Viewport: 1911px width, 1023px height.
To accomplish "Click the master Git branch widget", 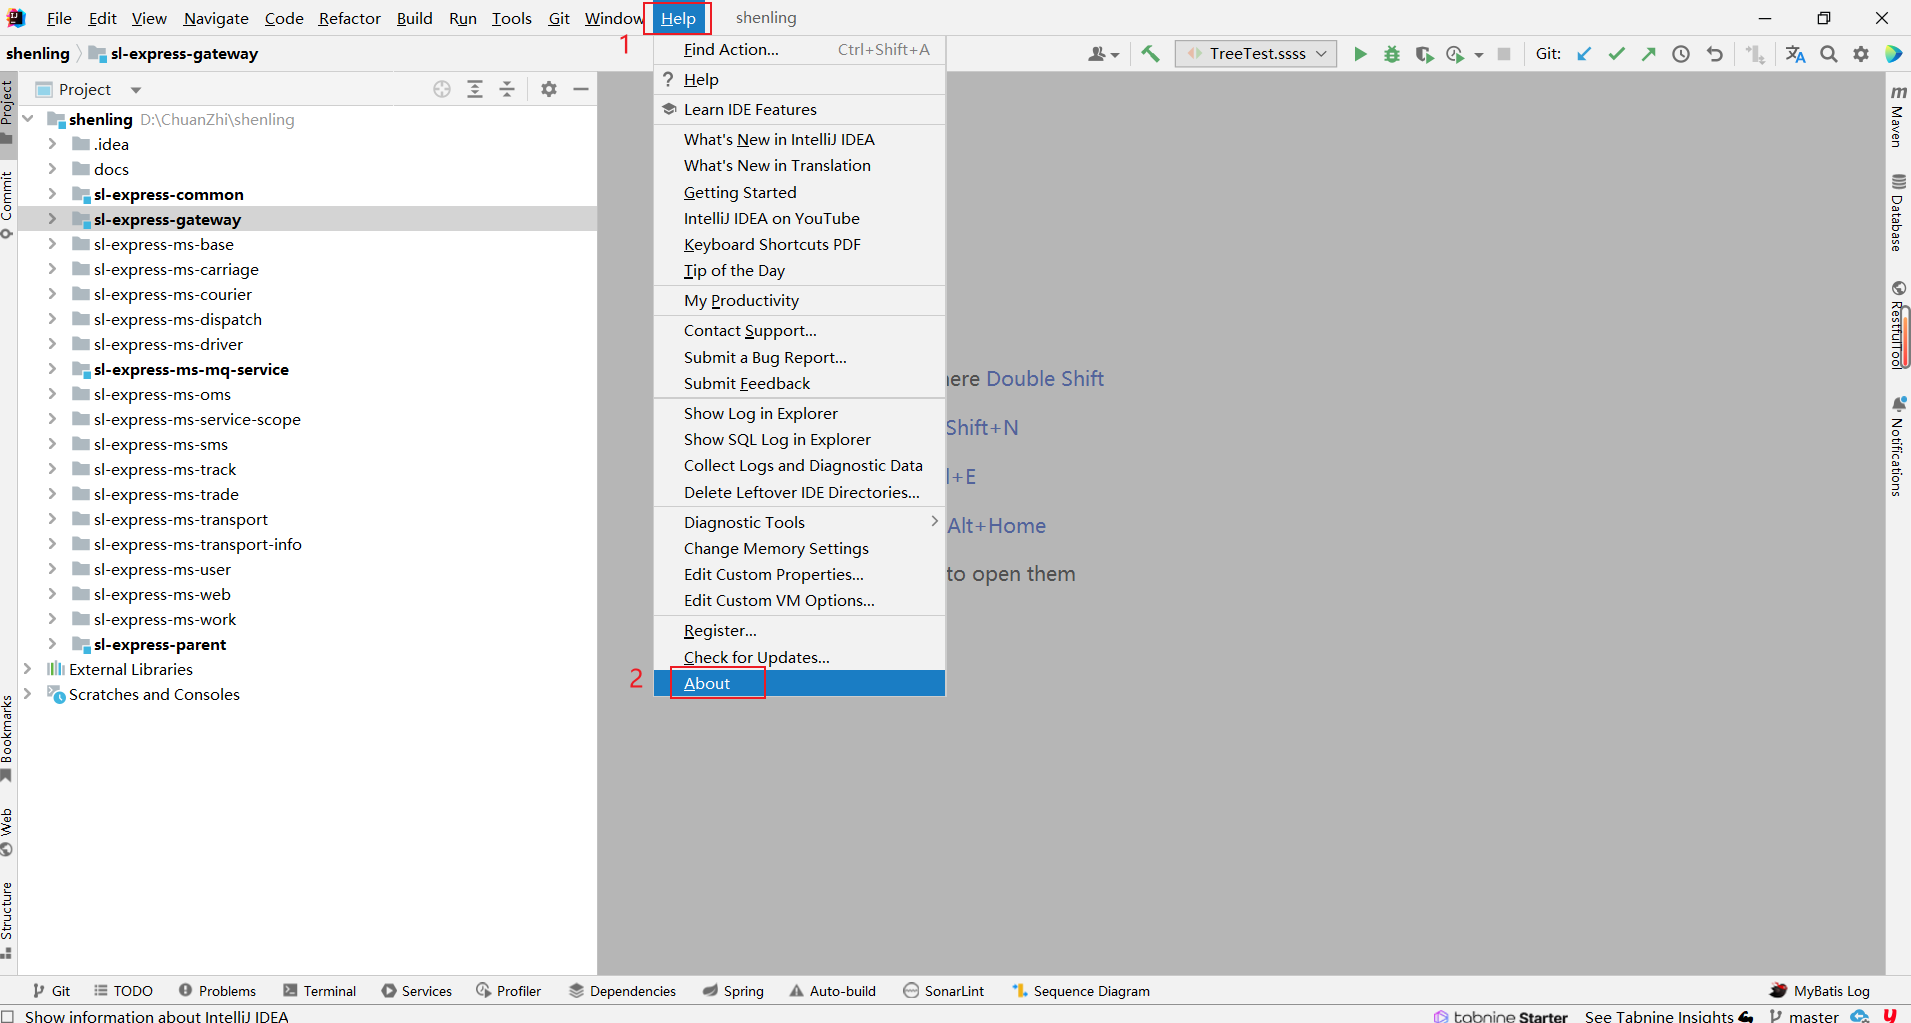I will click(1804, 1016).
